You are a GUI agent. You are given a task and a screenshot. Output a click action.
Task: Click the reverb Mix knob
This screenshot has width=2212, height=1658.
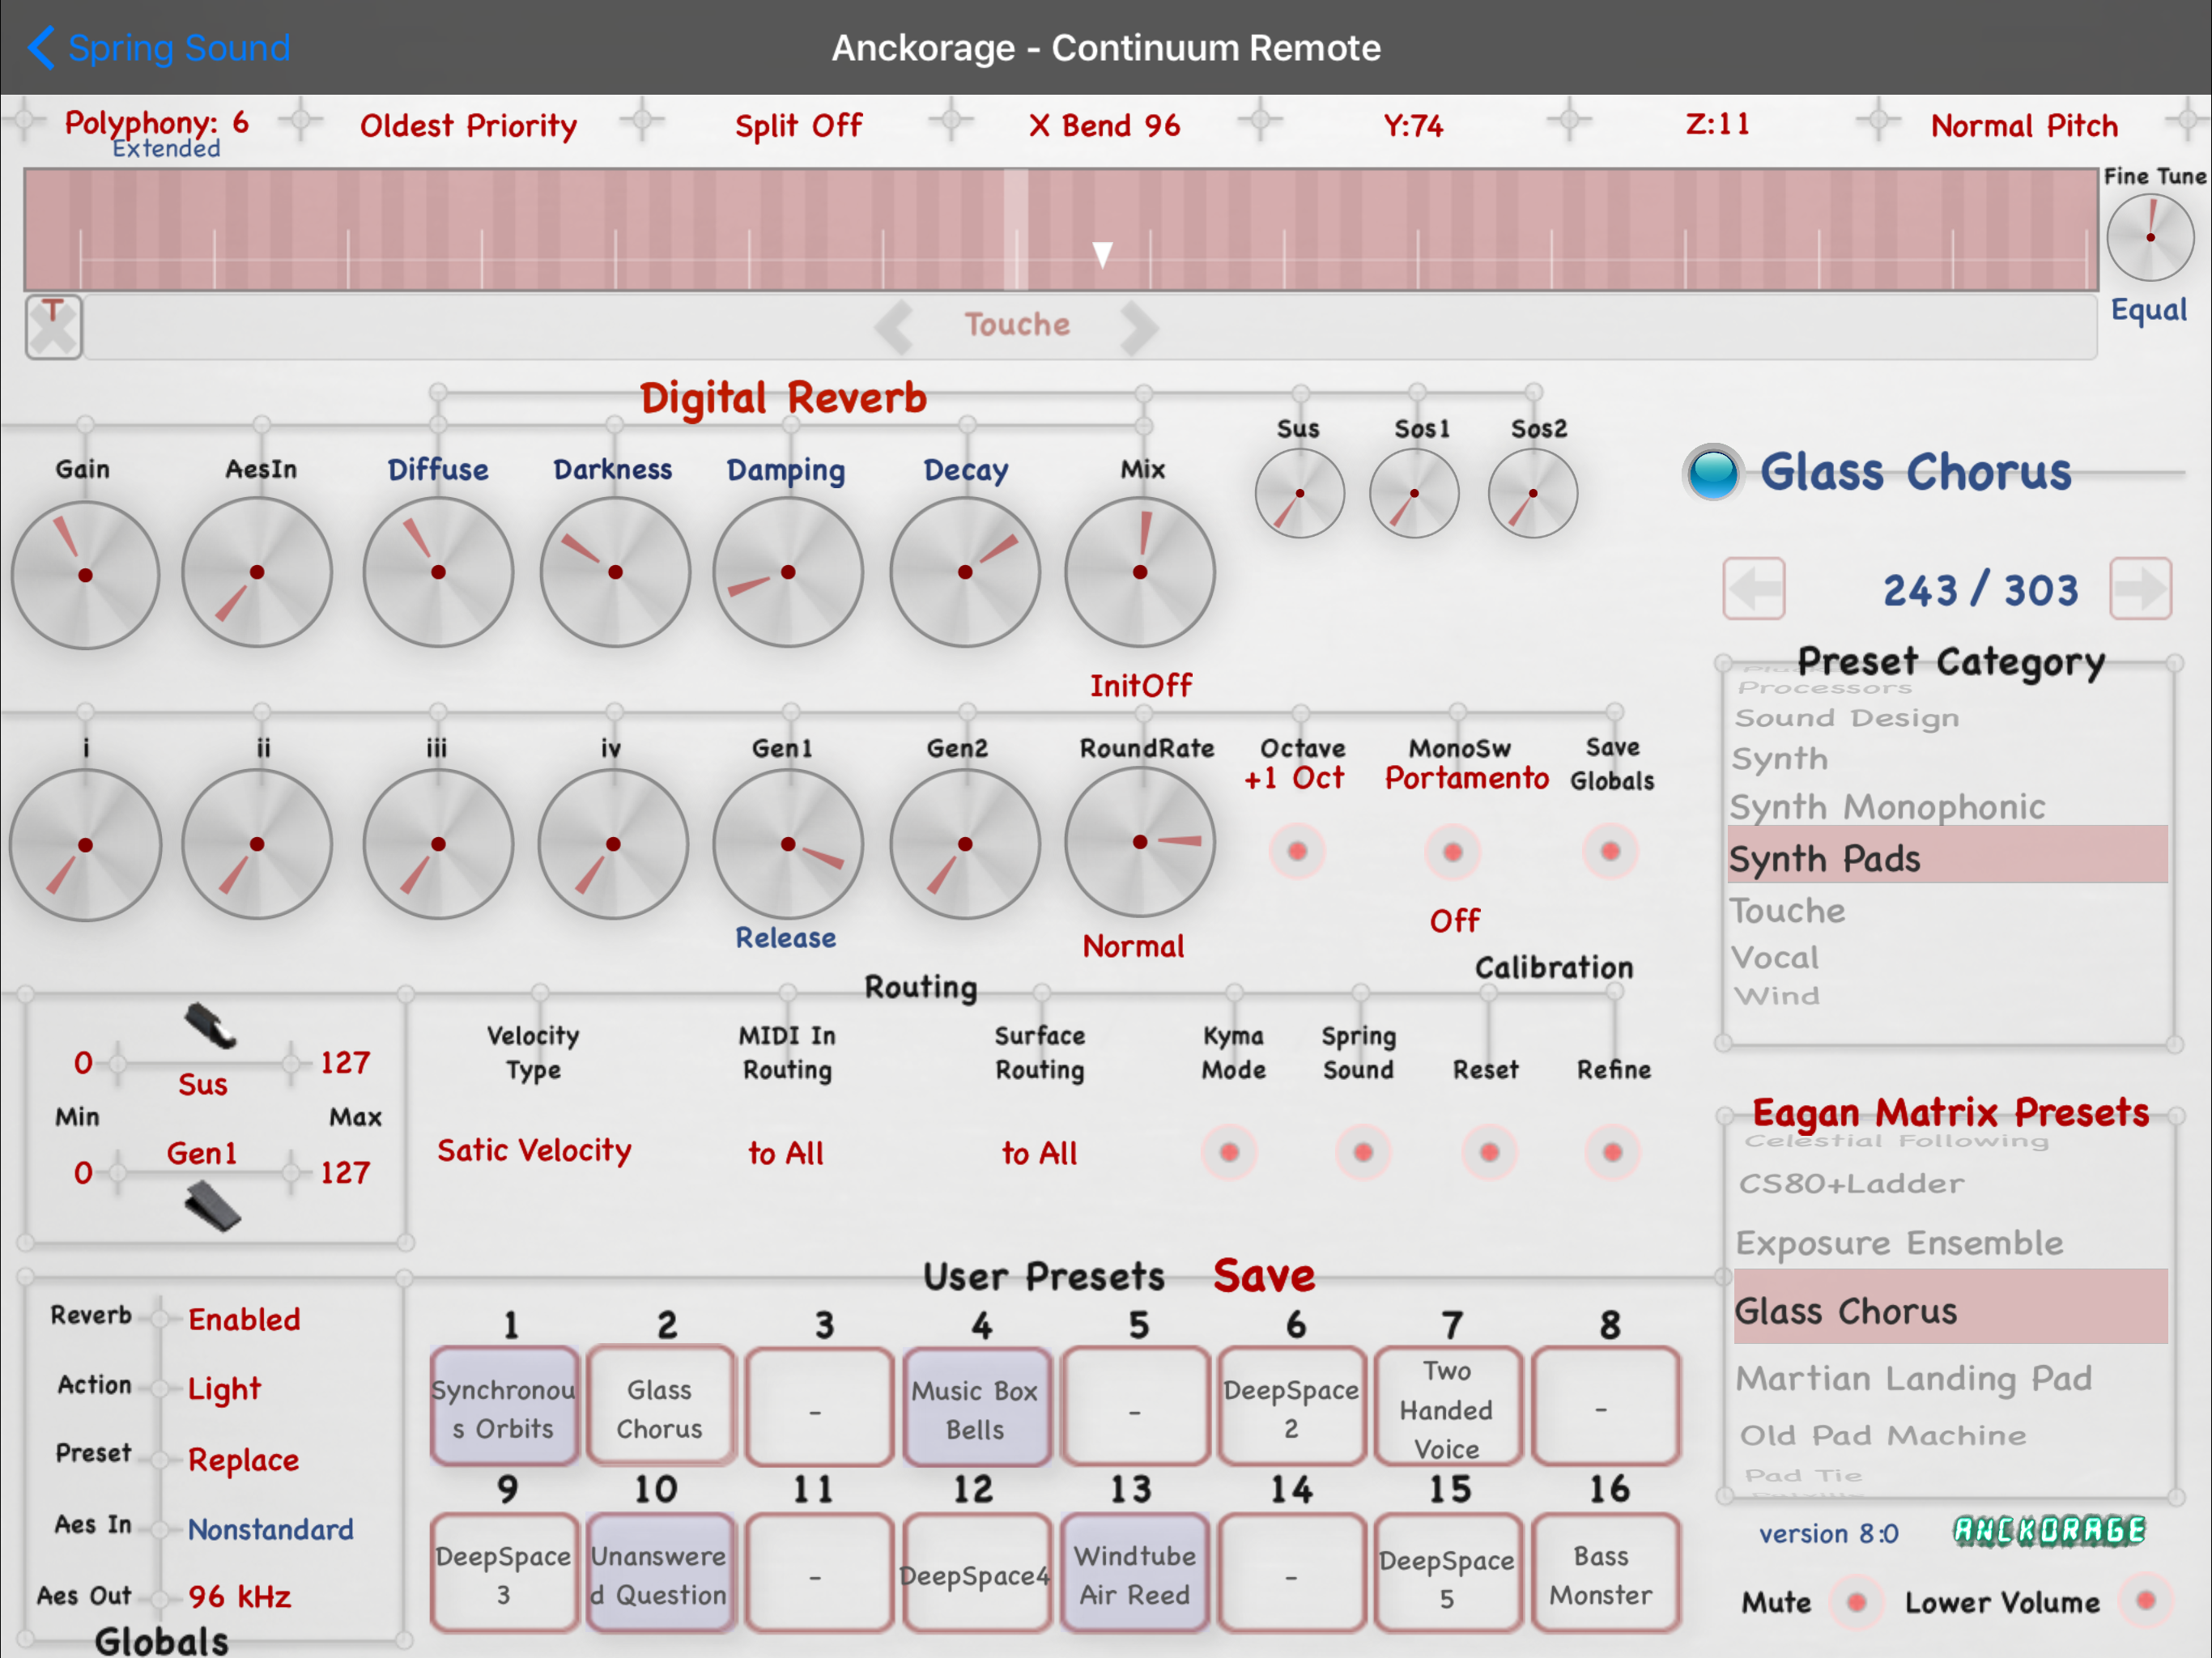pyautogui.click(x=1140, y=572)
